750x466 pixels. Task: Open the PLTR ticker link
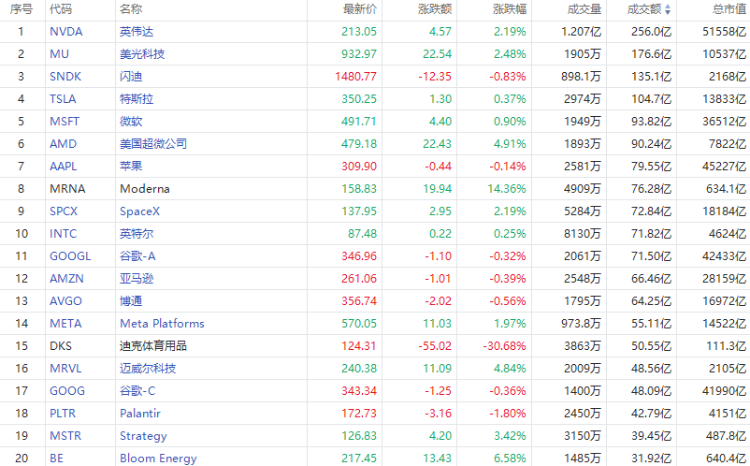point(63,414)
